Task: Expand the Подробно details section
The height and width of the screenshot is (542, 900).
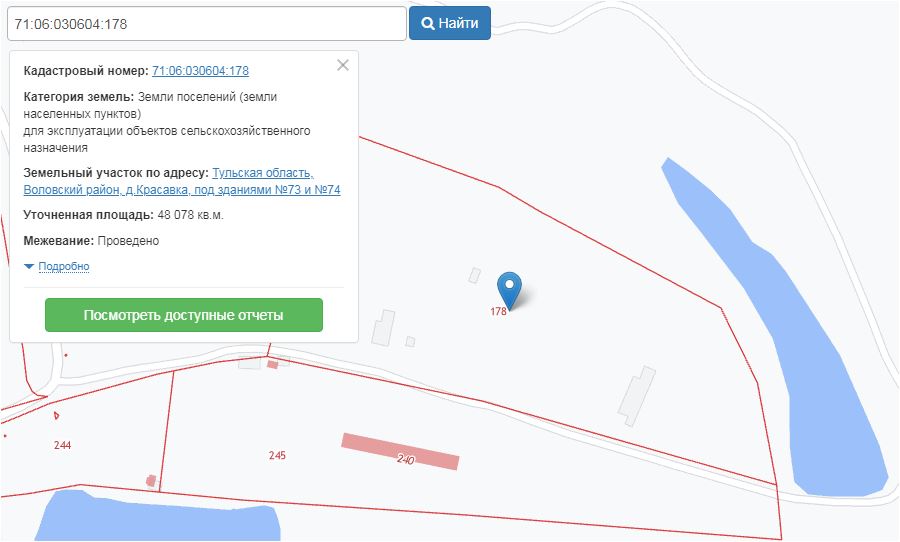Action: tap(64, 266)
